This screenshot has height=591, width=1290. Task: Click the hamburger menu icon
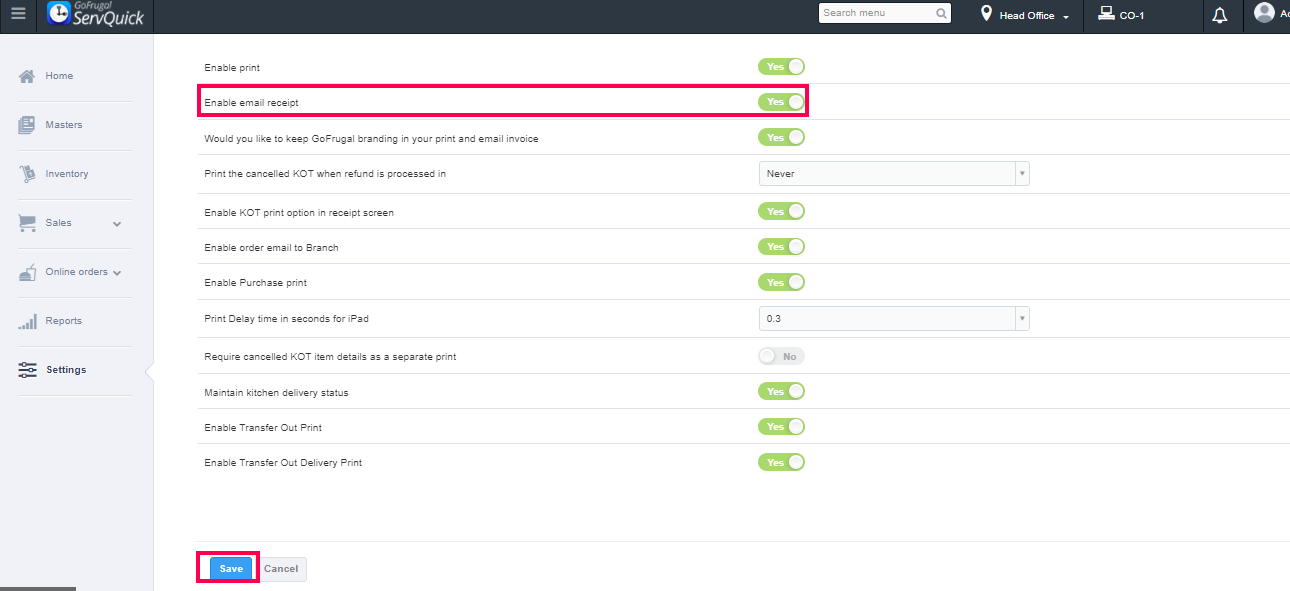click(x=18, y=15)
